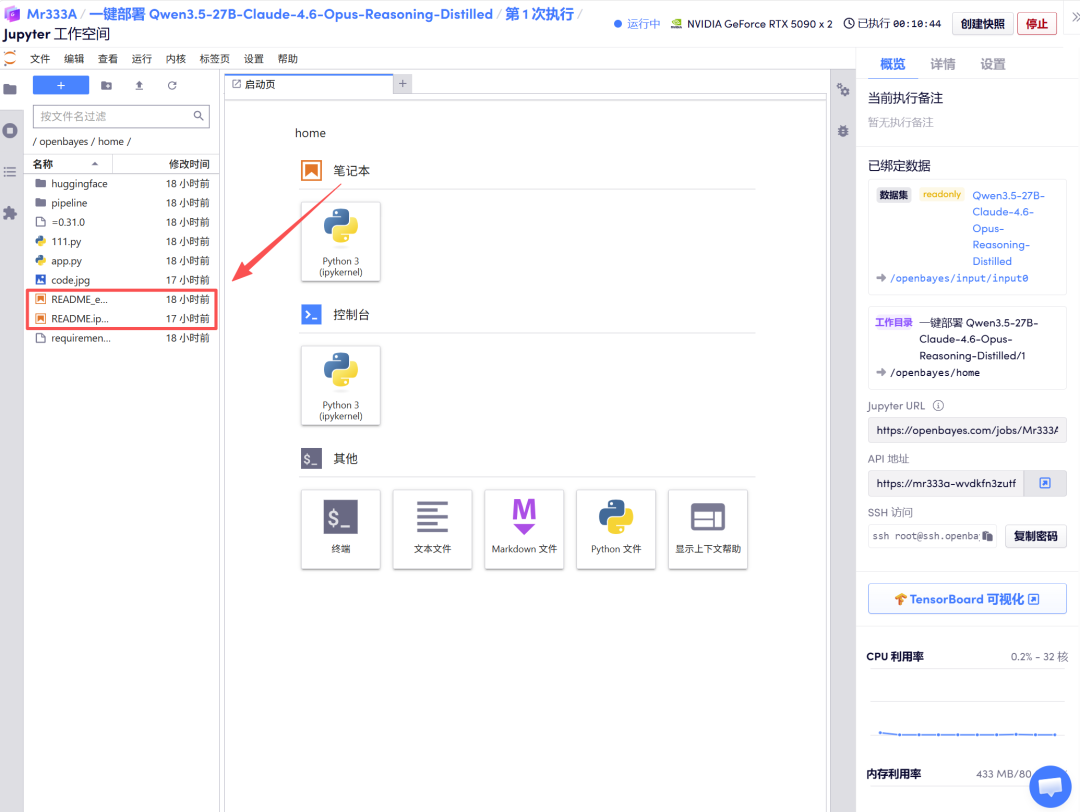This screenshot has height=812, width=1080.
Task: Open the file browser sidebar icon
Action: click(10, 89)
